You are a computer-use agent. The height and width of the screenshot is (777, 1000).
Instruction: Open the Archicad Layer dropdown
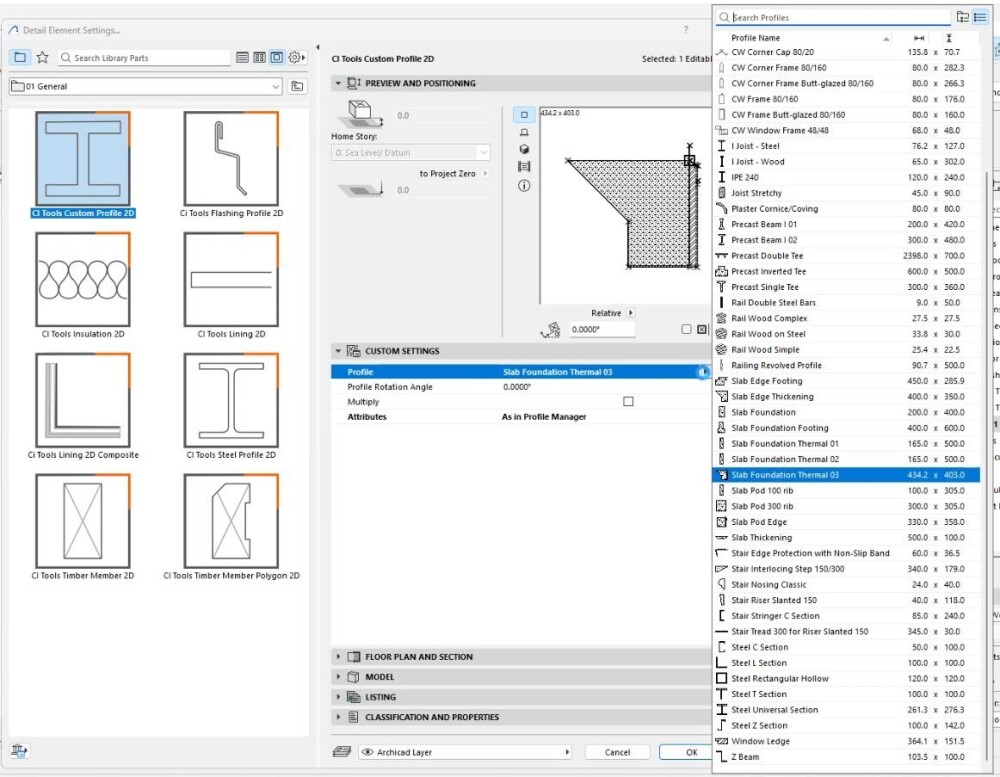pos(466,752)
